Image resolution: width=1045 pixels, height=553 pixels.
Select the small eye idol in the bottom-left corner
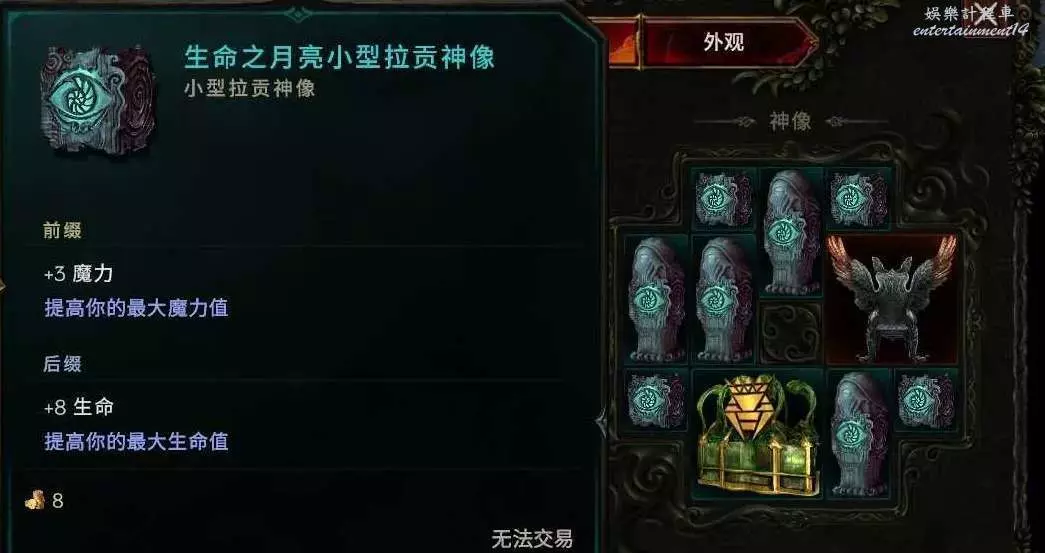click(x=656, y=400)
